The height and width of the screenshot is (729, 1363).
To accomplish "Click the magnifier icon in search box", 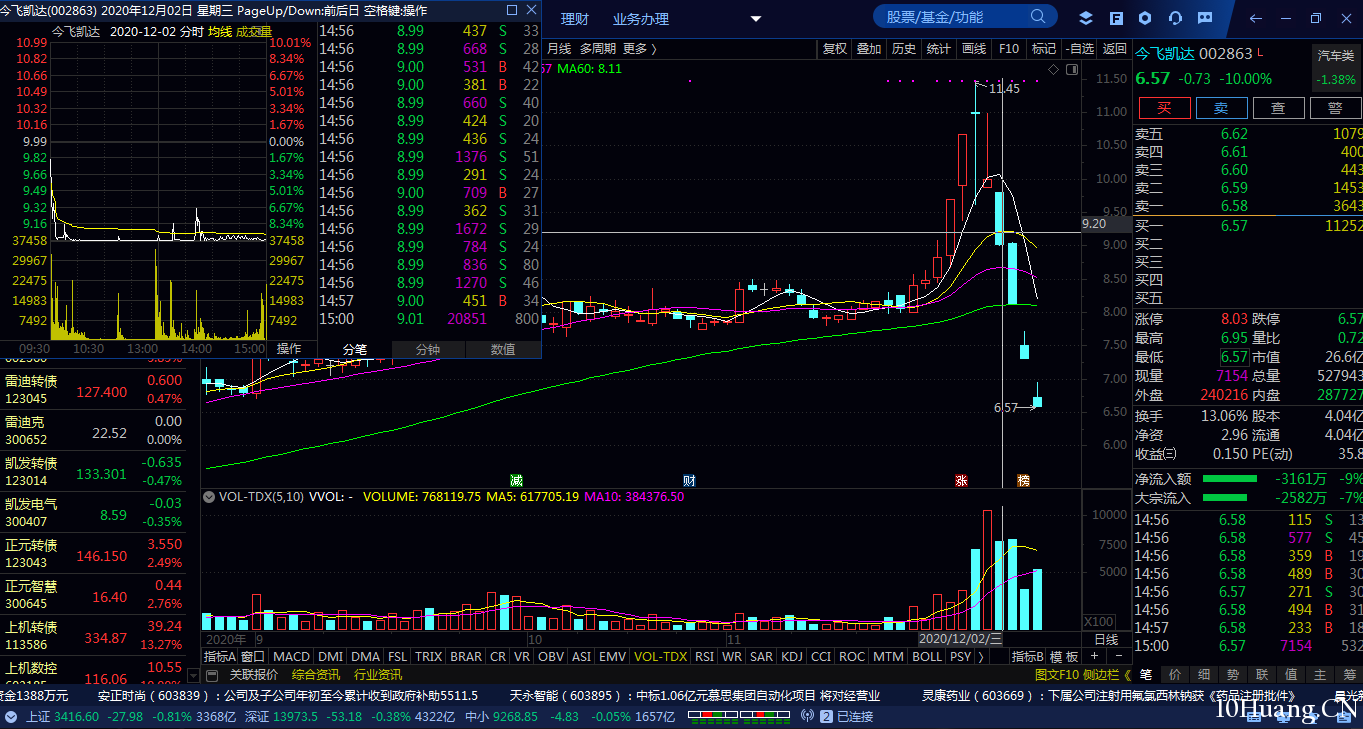I will pyautogui.click(x=1038, y=16).
